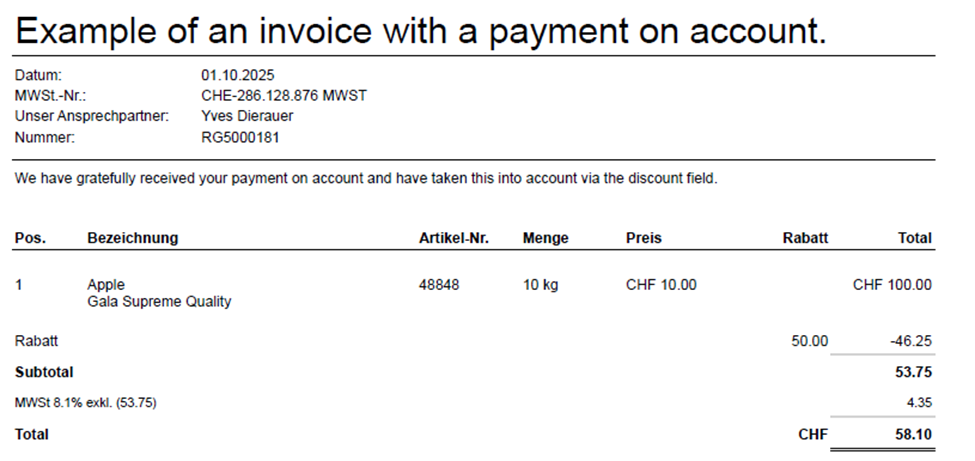Select the date value 01.10.2025
The height and width of the screenshot is (461, 975).
click(x=238, y=75)
